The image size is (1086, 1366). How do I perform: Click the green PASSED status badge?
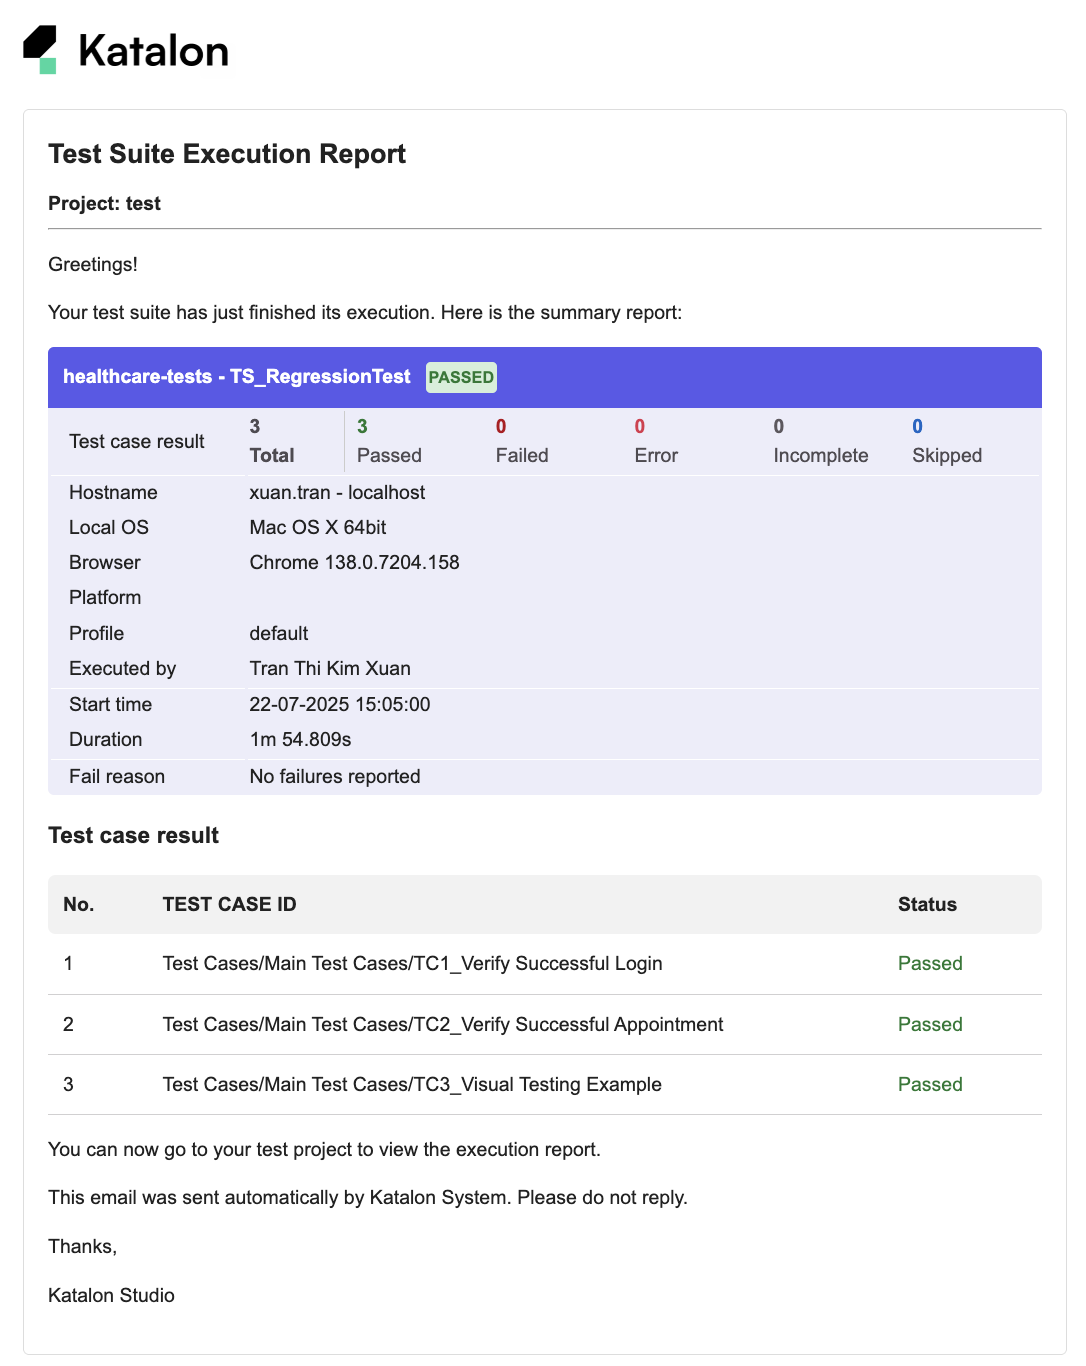pyautogui.click(x=461, y=377)
